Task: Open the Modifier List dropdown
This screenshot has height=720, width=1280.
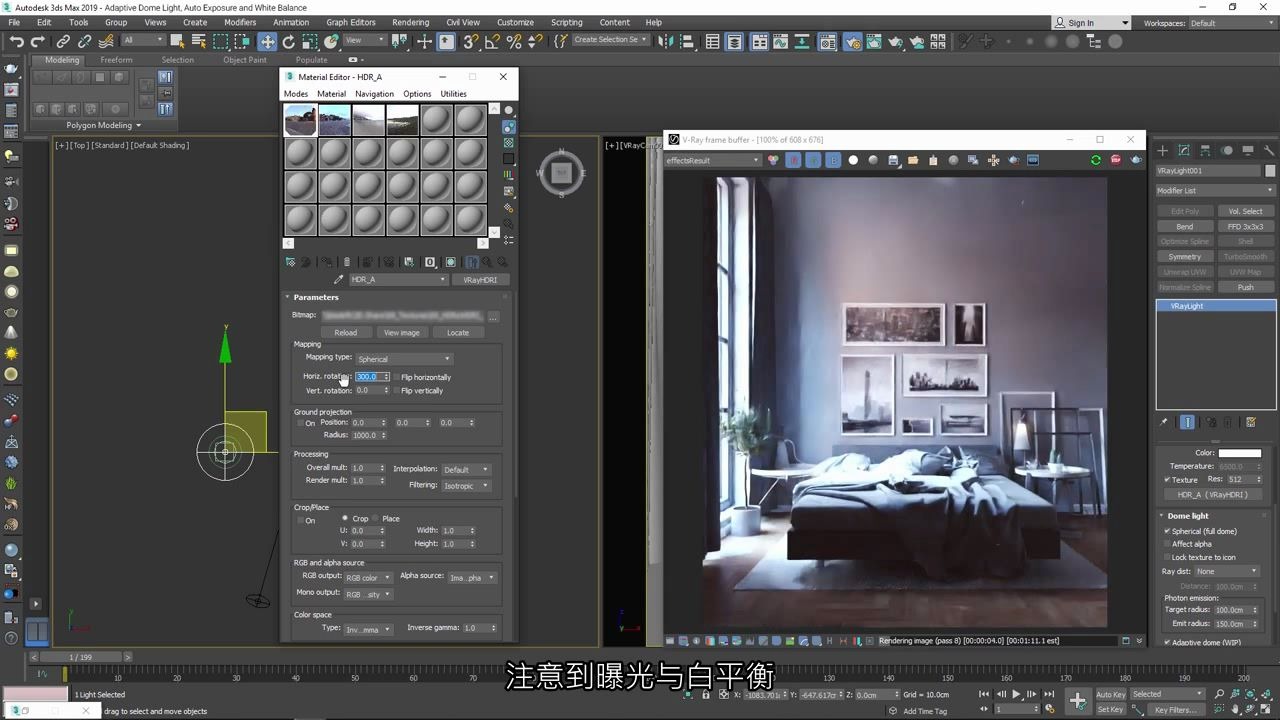Action: tap(1215, 190)
